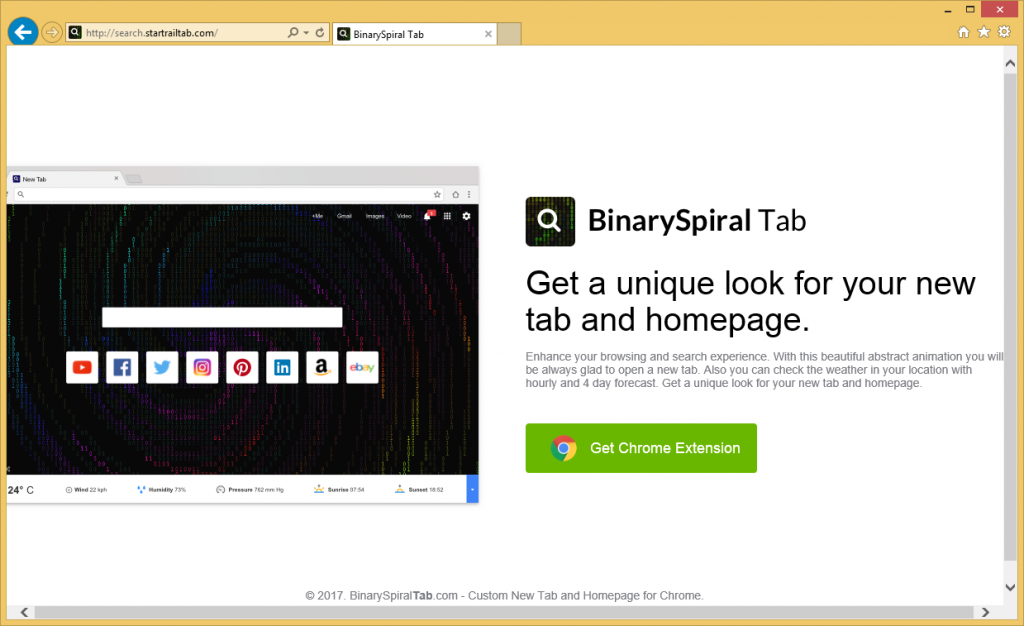Screen dimensions: 1024x626
Task: Click the Gmail link in preview
Action: pyautogui.click(x=344, y=216)
